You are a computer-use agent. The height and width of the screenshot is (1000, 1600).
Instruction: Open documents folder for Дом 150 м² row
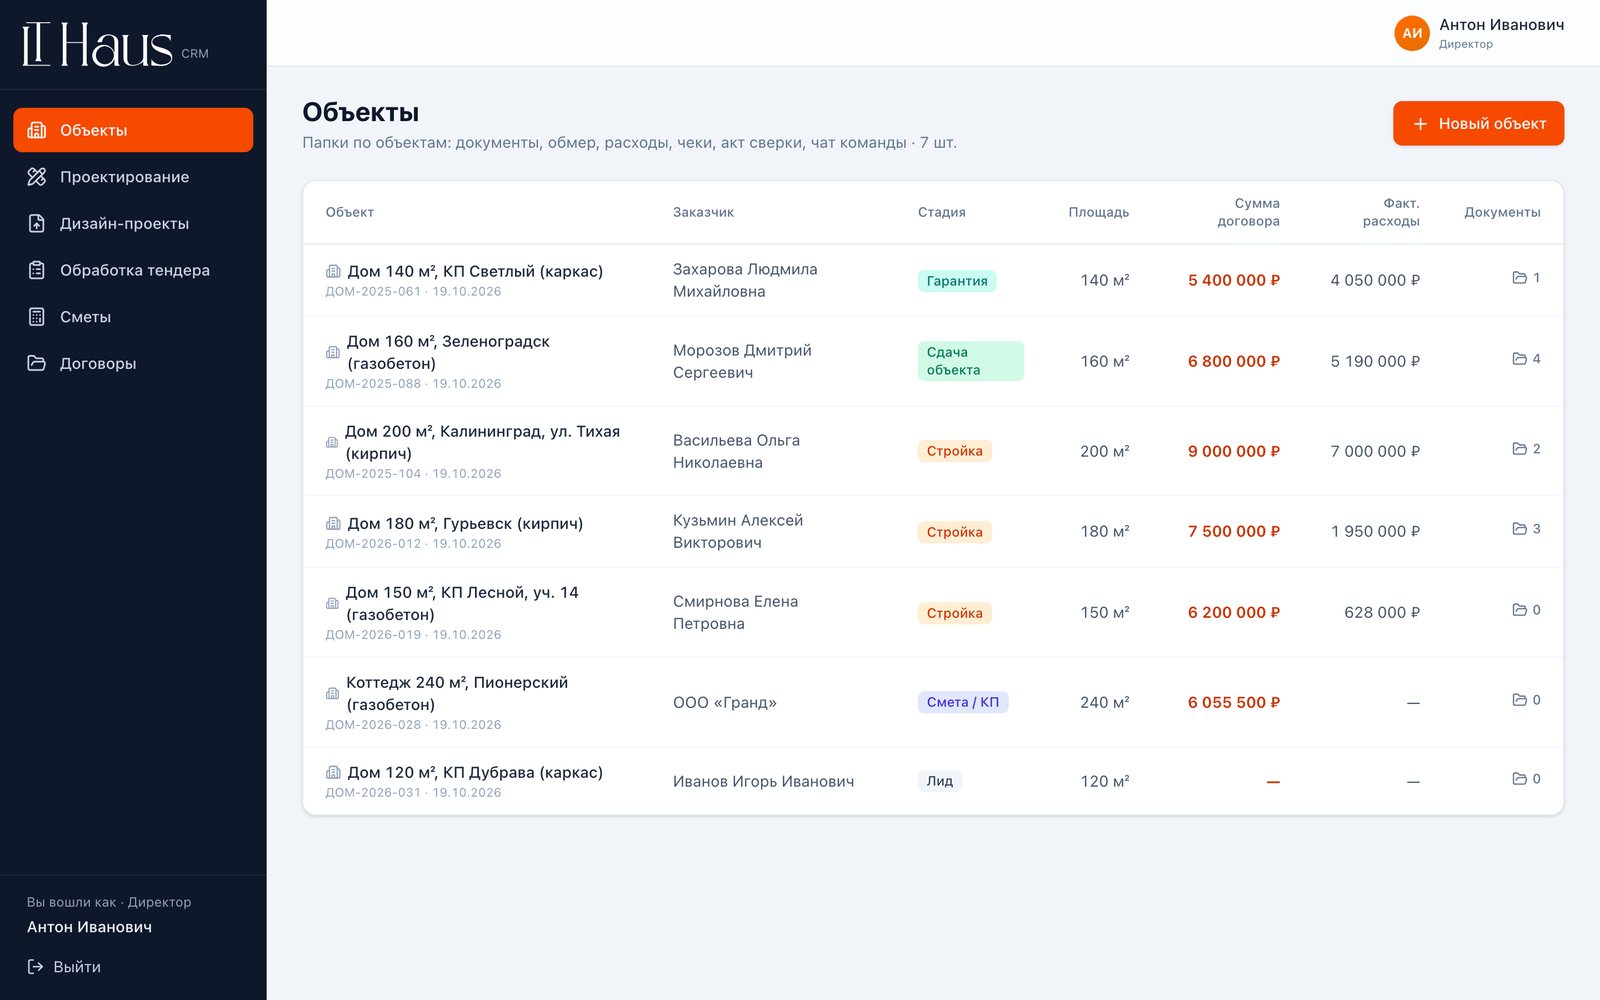pos(1526,610)
